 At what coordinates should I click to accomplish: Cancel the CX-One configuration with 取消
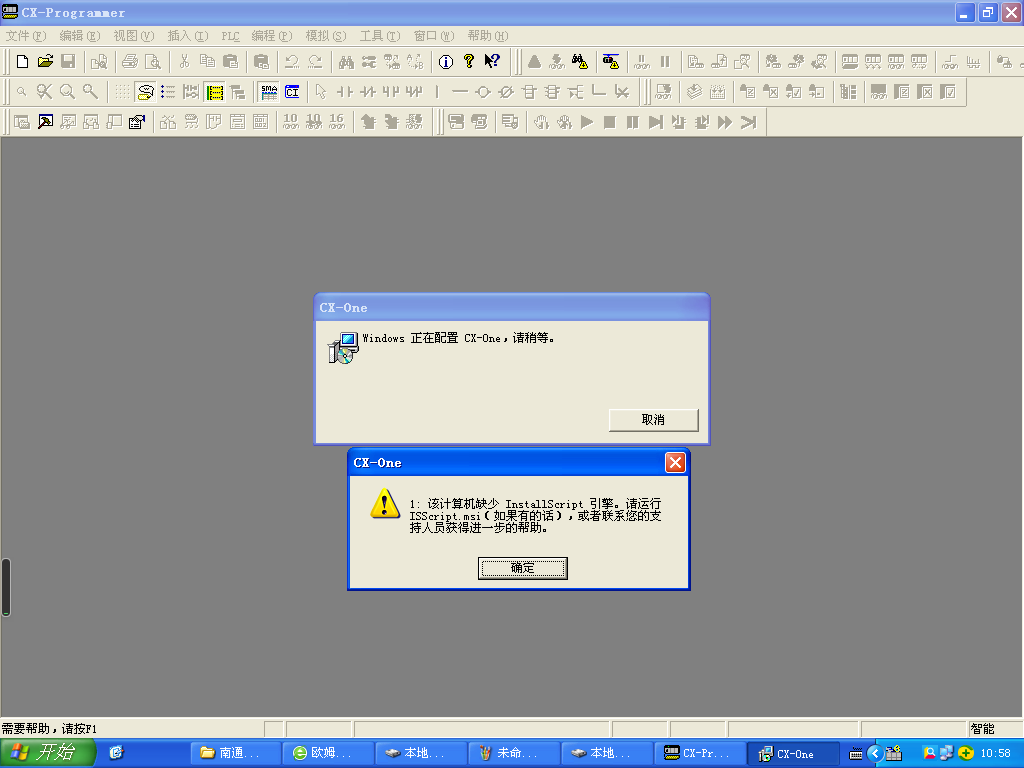click(x=653, y=420)
